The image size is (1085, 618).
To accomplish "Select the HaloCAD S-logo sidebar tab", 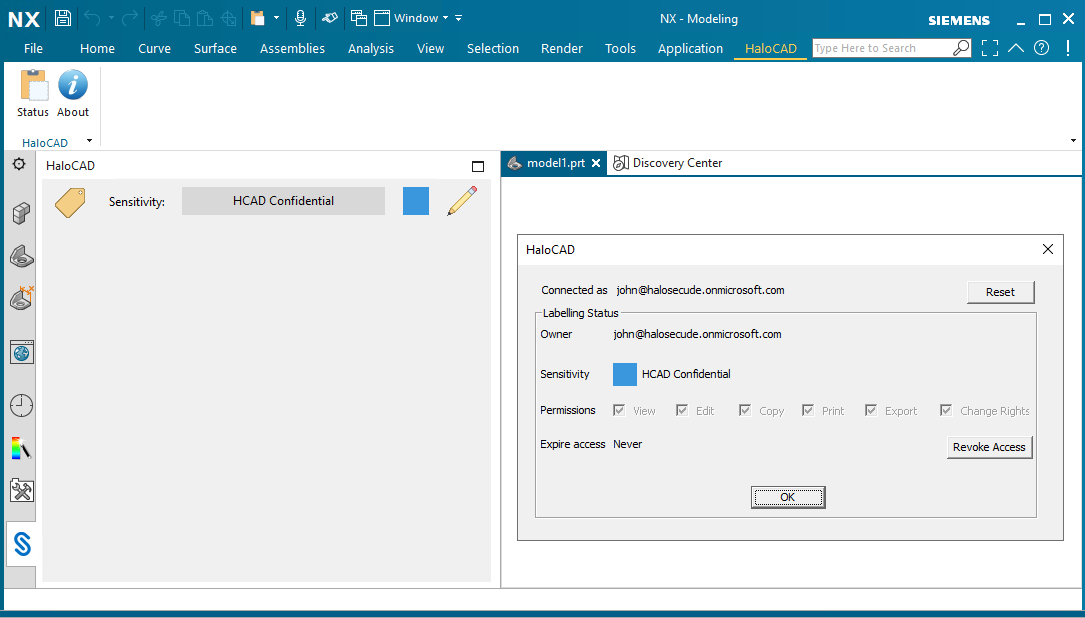I will click(x=22, y=544).
